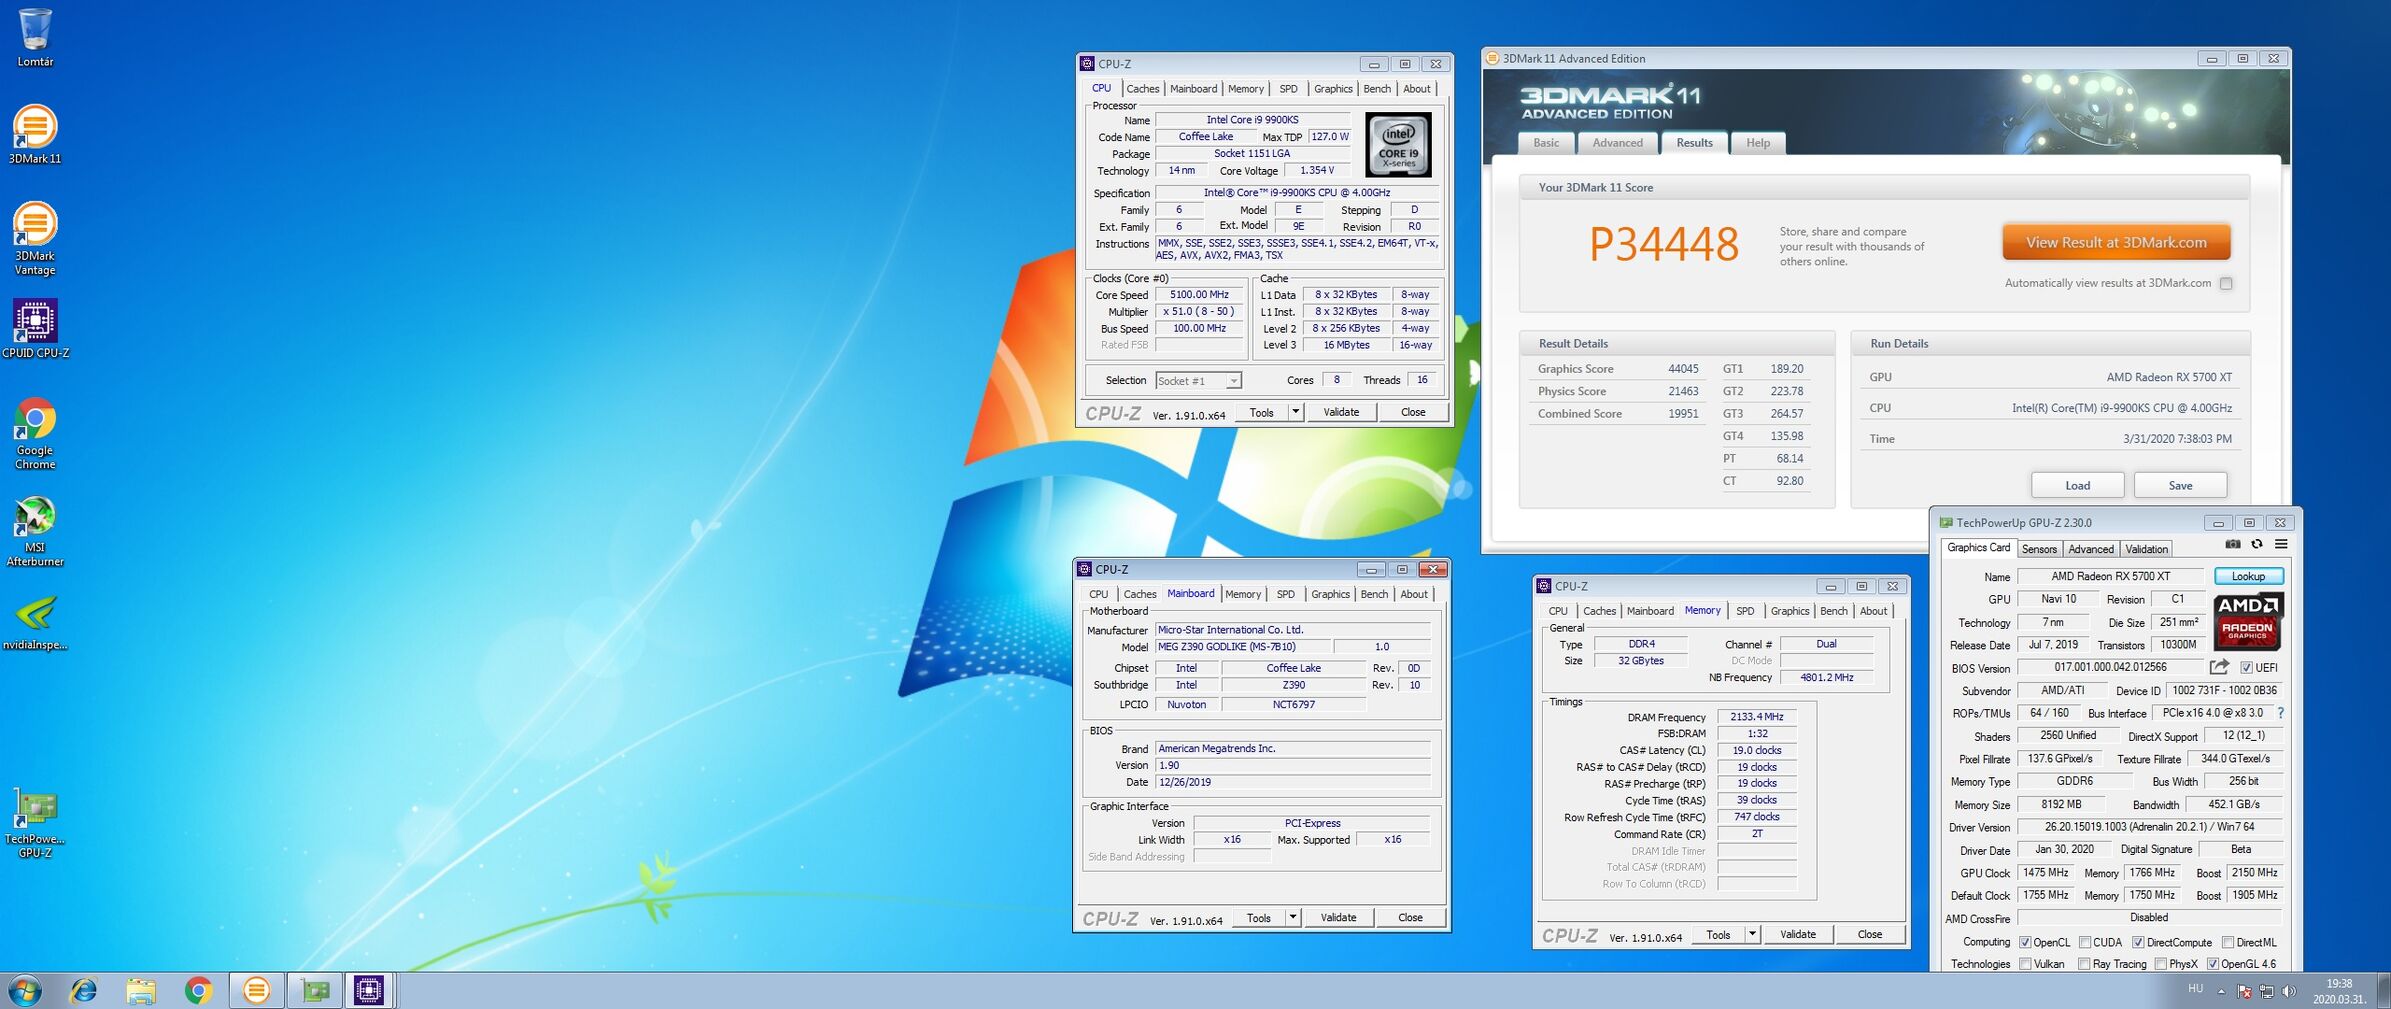Click Validate in the top CPU-Z window
The width and height of the screenshot is (2391, 1009).
[1341, 412]
